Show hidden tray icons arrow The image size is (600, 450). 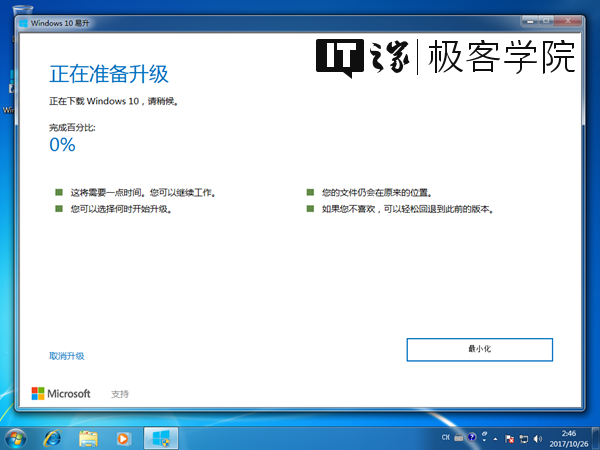click(496, 439)
